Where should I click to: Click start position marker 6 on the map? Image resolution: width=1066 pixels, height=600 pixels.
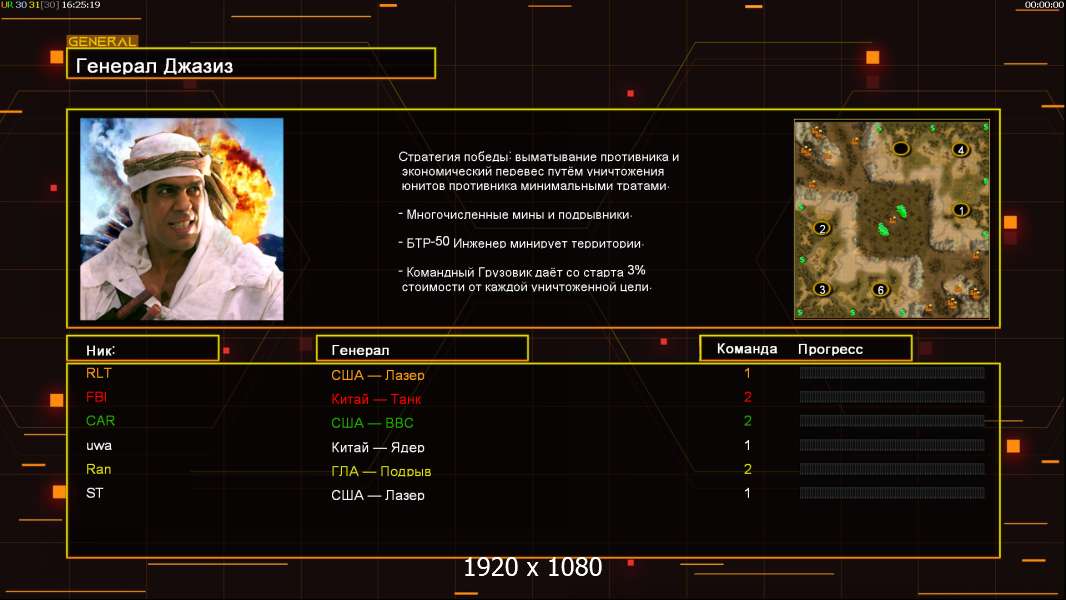click(880, 289)
